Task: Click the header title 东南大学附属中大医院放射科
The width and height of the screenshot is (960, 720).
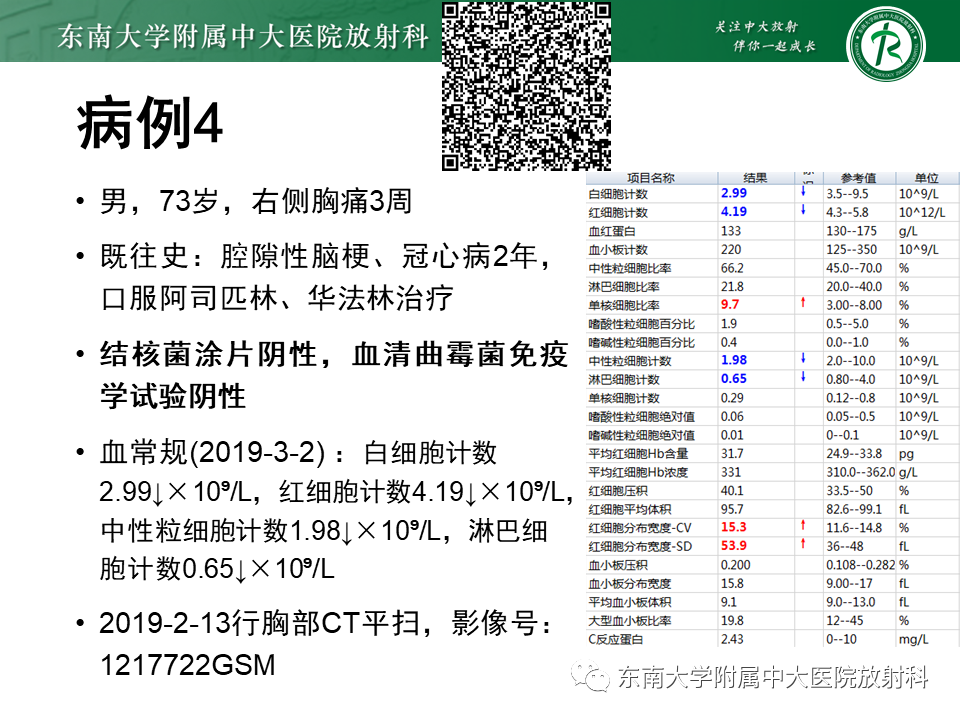Action: [x=243, y=37]
